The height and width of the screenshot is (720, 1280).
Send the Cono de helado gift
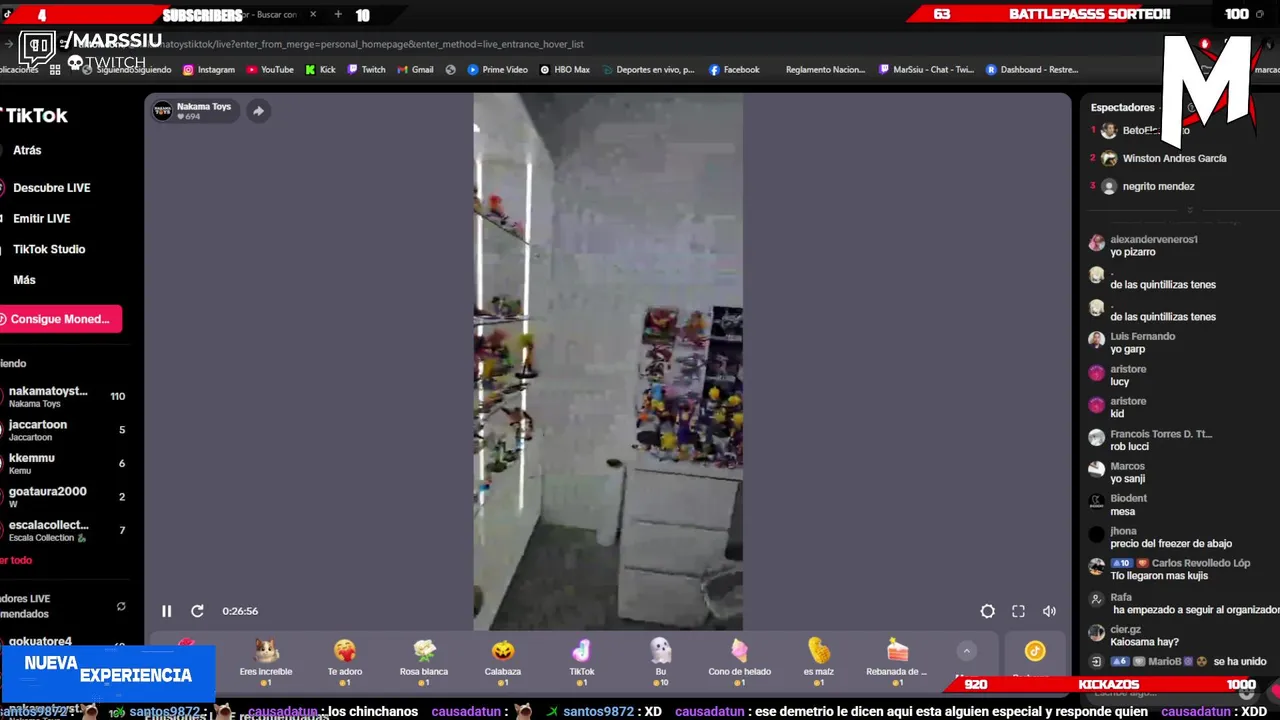coord(739,662)
